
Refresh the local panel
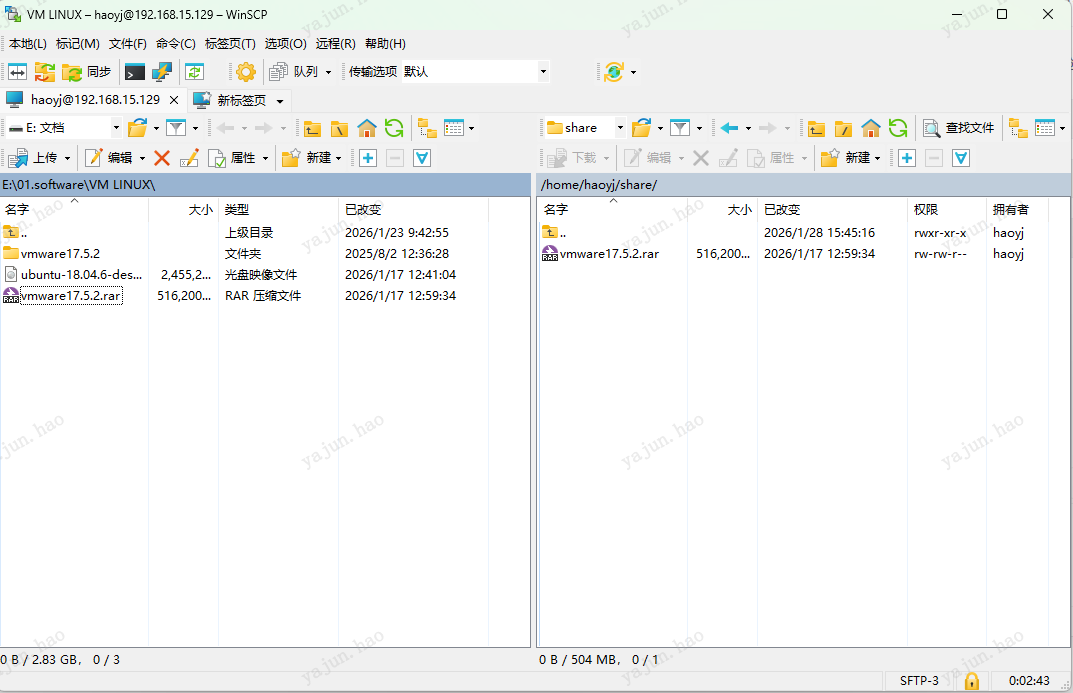coord(394,128)
